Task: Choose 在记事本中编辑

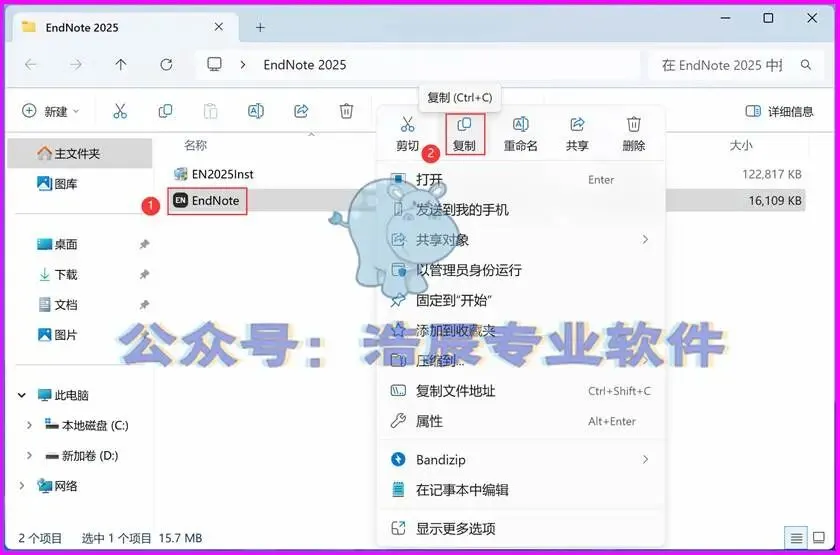Action: click(521, 490)
